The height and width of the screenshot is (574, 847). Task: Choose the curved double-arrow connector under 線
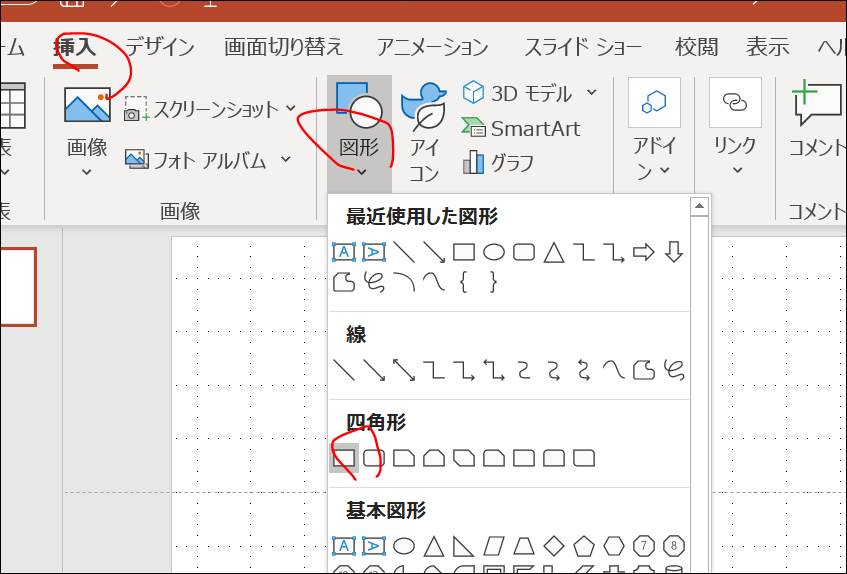(584, 370)
